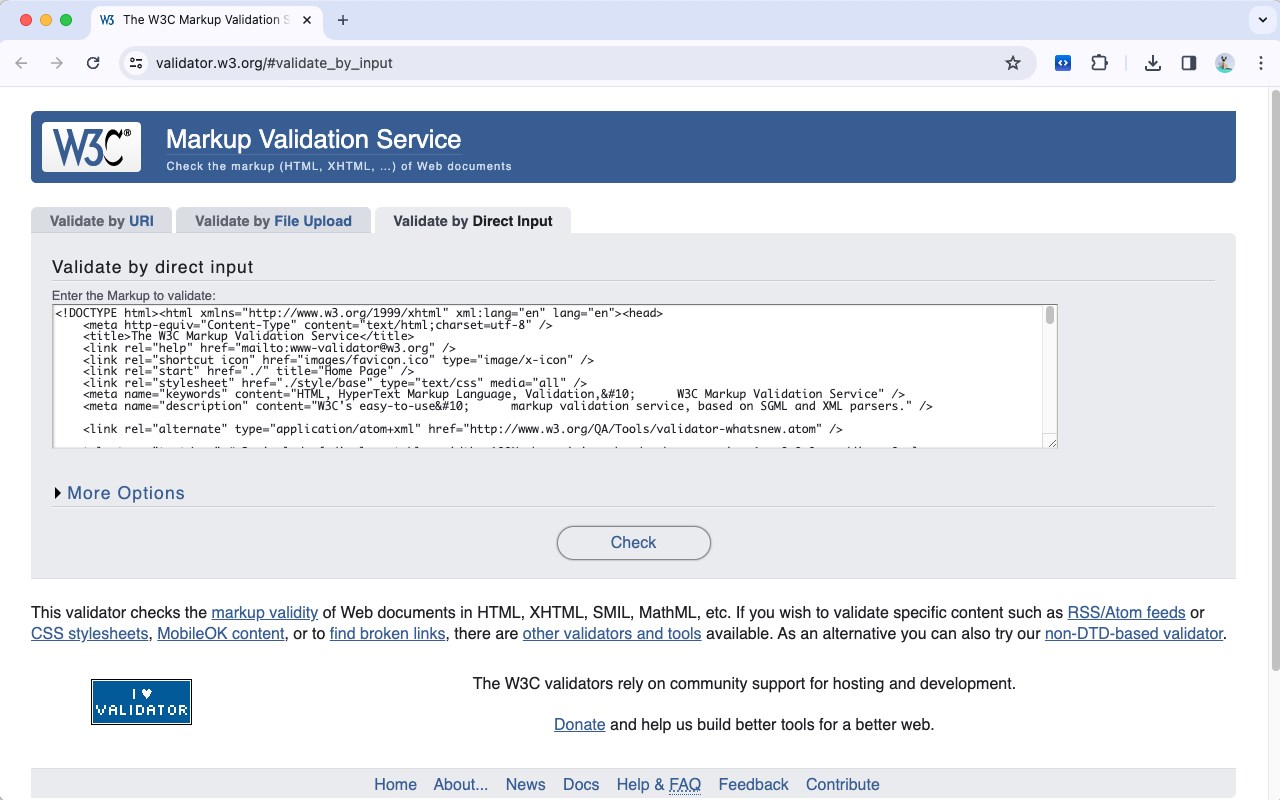Open other validators and tools link
Viewport: 1280px width, 800px height.
(612, 633)
